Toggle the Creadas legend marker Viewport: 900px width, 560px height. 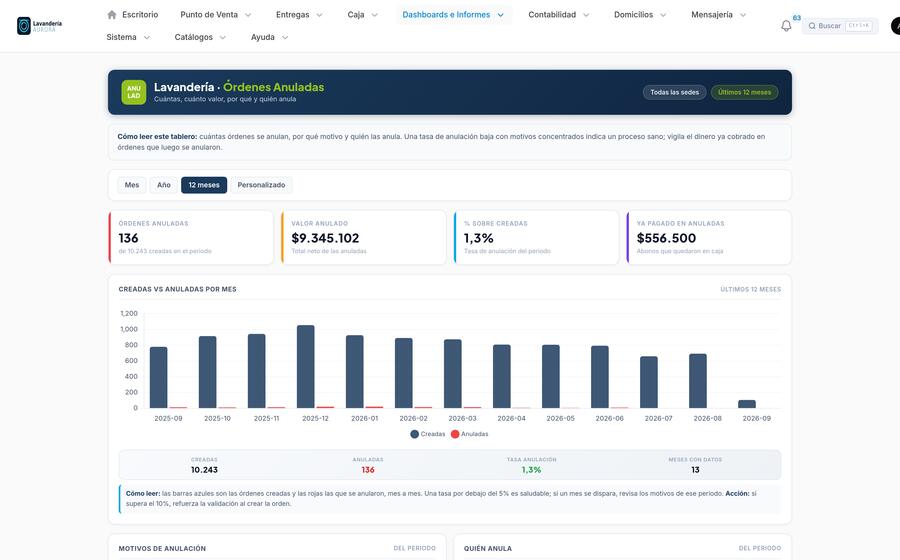pyautogui.click(x=414, y=434)
